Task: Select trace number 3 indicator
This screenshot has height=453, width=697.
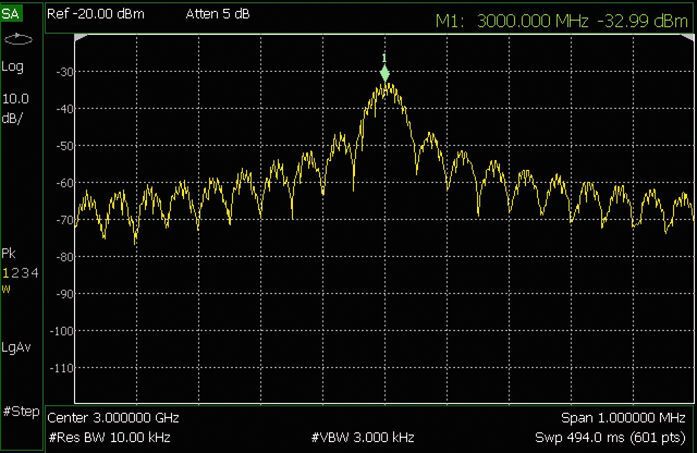Action: [25, 273]
